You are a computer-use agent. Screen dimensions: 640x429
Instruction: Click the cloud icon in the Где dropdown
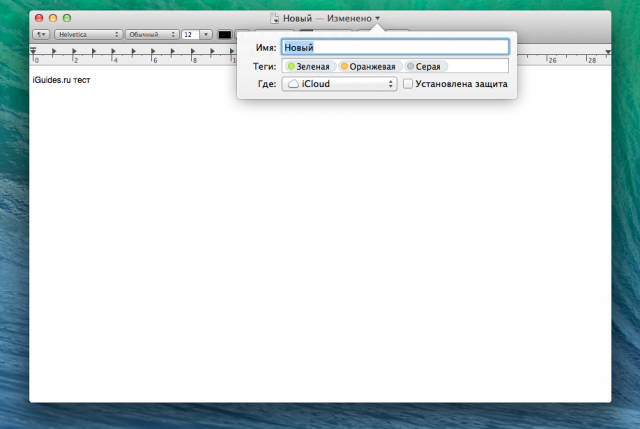click(x=293, y=84)
